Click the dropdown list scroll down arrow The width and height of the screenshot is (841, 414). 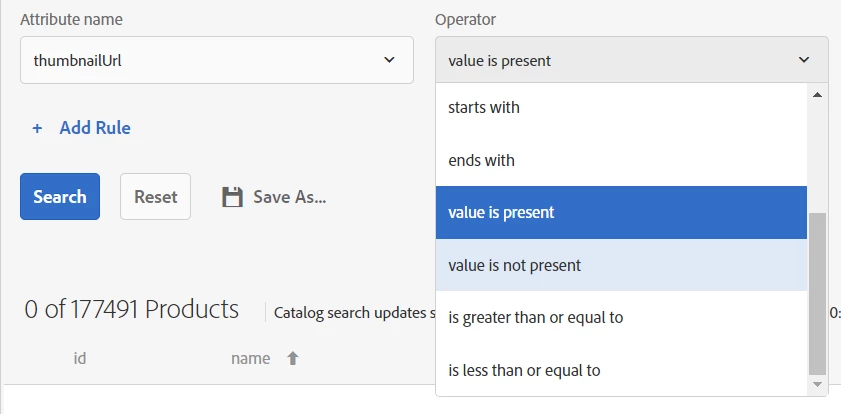(x=817, y=384)
